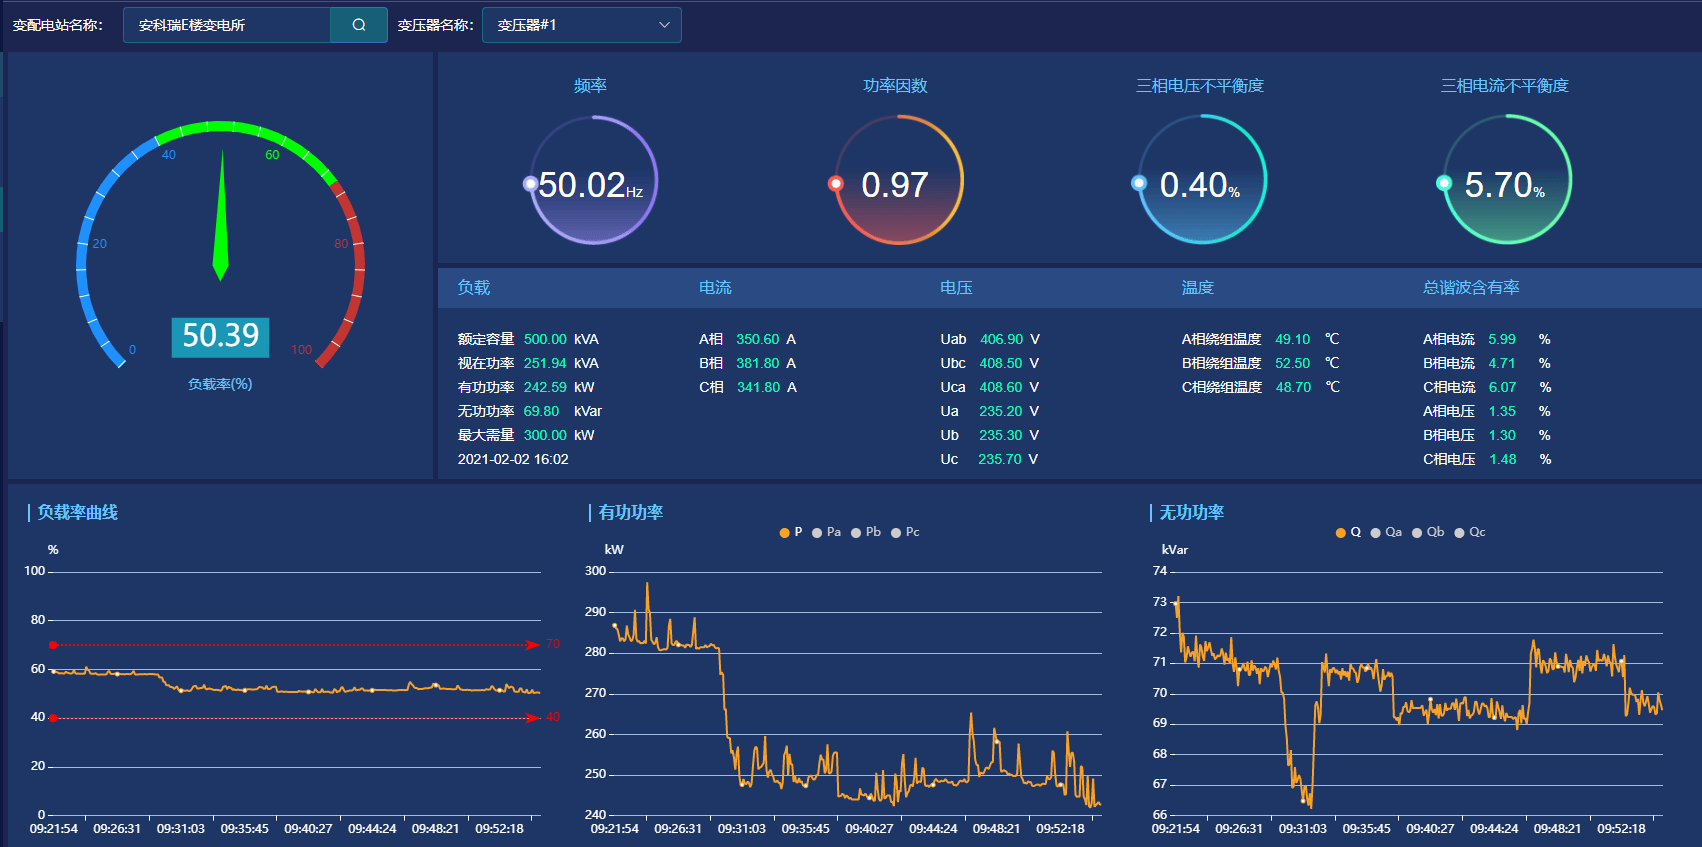Screen dimensions: 1702x847
Task: Toggle the Qc series legend
Action: pyautogui.click(x=1470, y=532)
